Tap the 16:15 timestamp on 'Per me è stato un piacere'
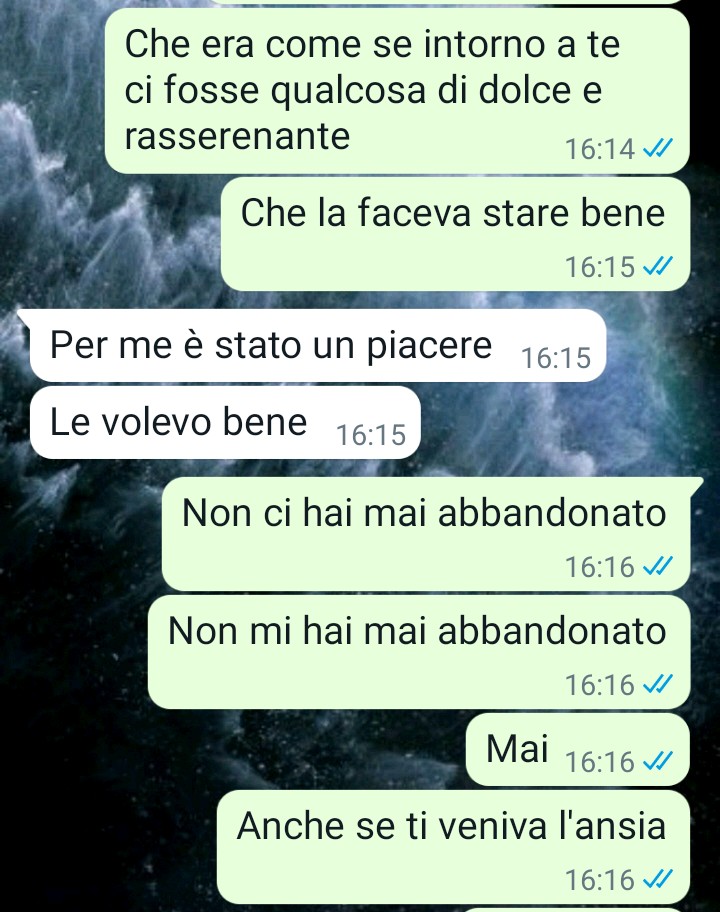720x912 pixels. click(556, 358)
